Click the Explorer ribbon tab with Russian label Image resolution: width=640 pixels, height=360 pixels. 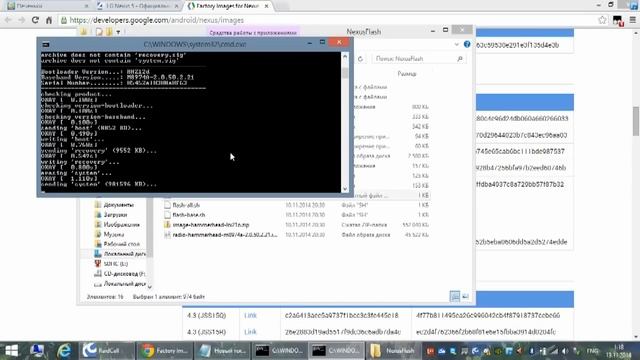click(x=253, y=32)
